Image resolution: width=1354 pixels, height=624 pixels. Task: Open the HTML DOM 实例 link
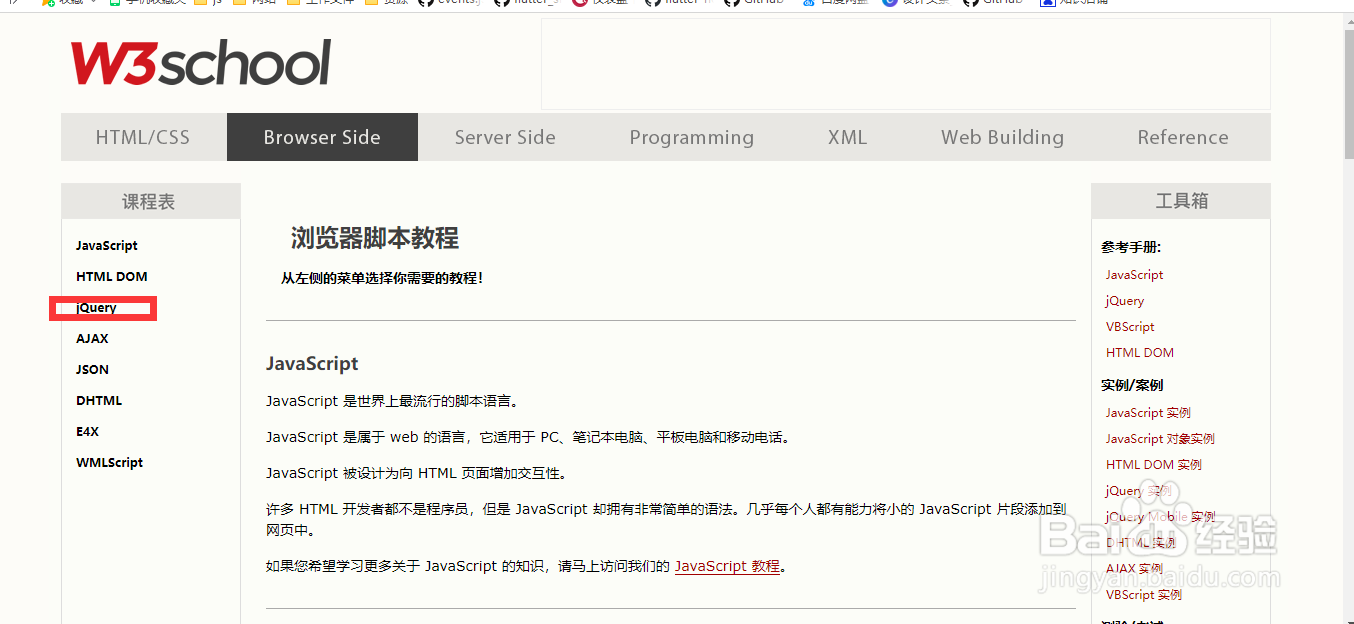click(1154, 465)
